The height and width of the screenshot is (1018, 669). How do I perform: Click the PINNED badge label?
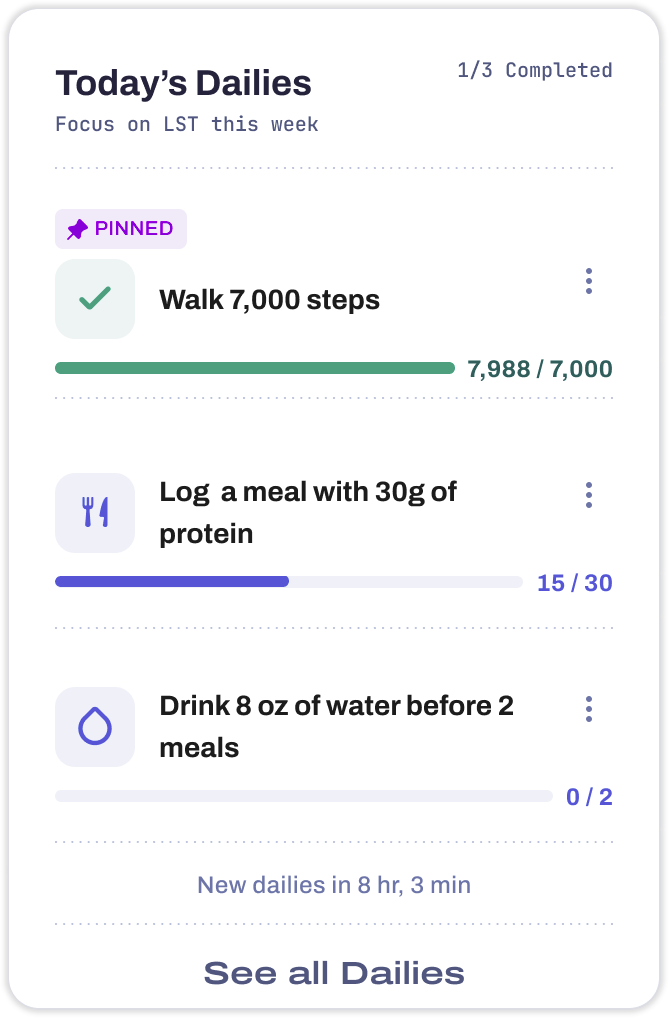(x=121, y=229)
